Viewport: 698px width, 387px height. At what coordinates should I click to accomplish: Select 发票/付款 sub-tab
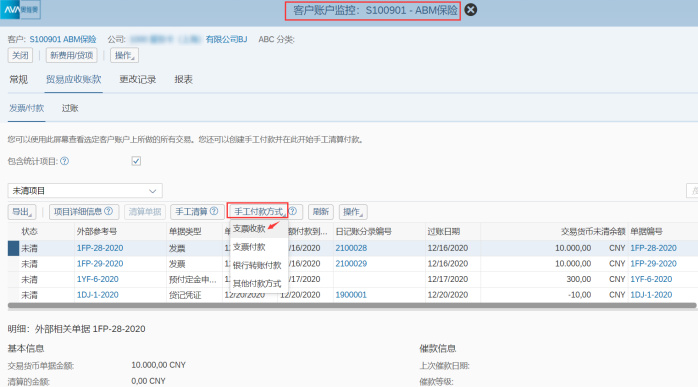tap(26, 108)
